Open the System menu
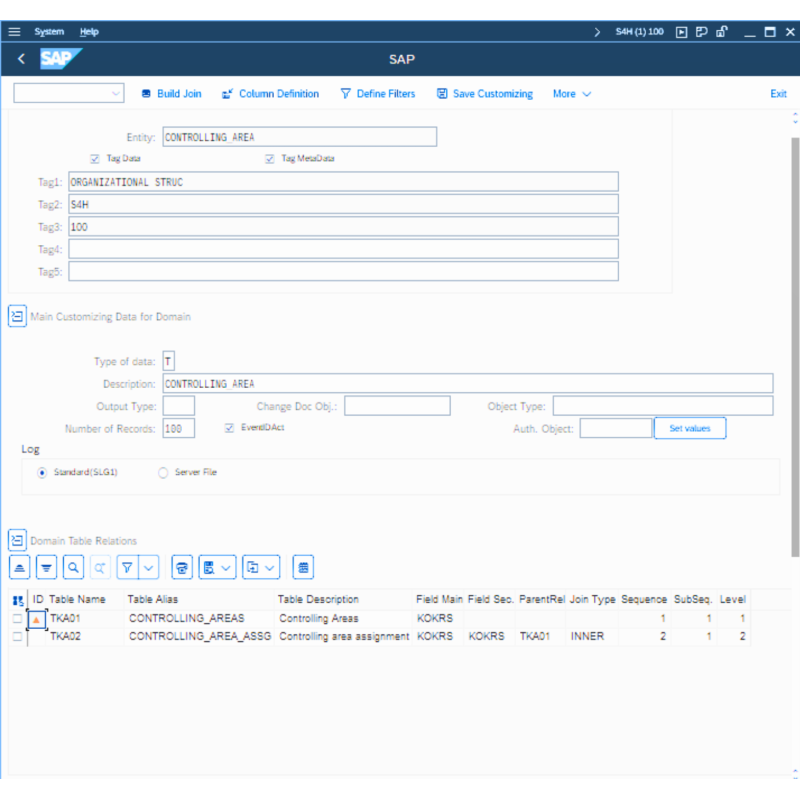 [49, 32]
